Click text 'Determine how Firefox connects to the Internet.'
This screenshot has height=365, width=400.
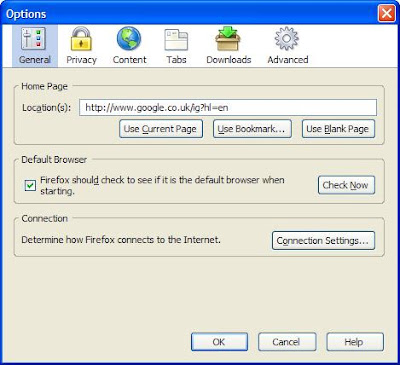point(121,240)
